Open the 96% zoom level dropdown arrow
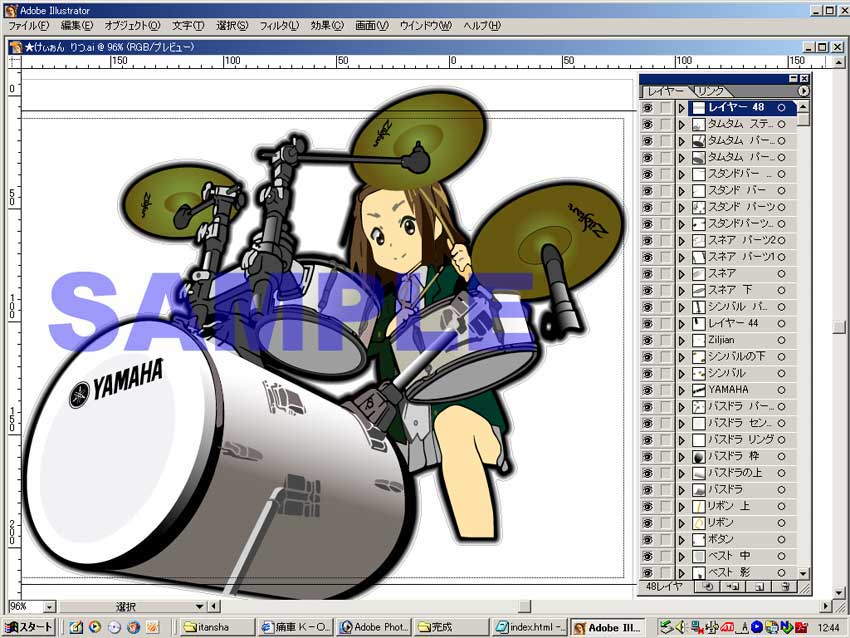 [49, 607]
